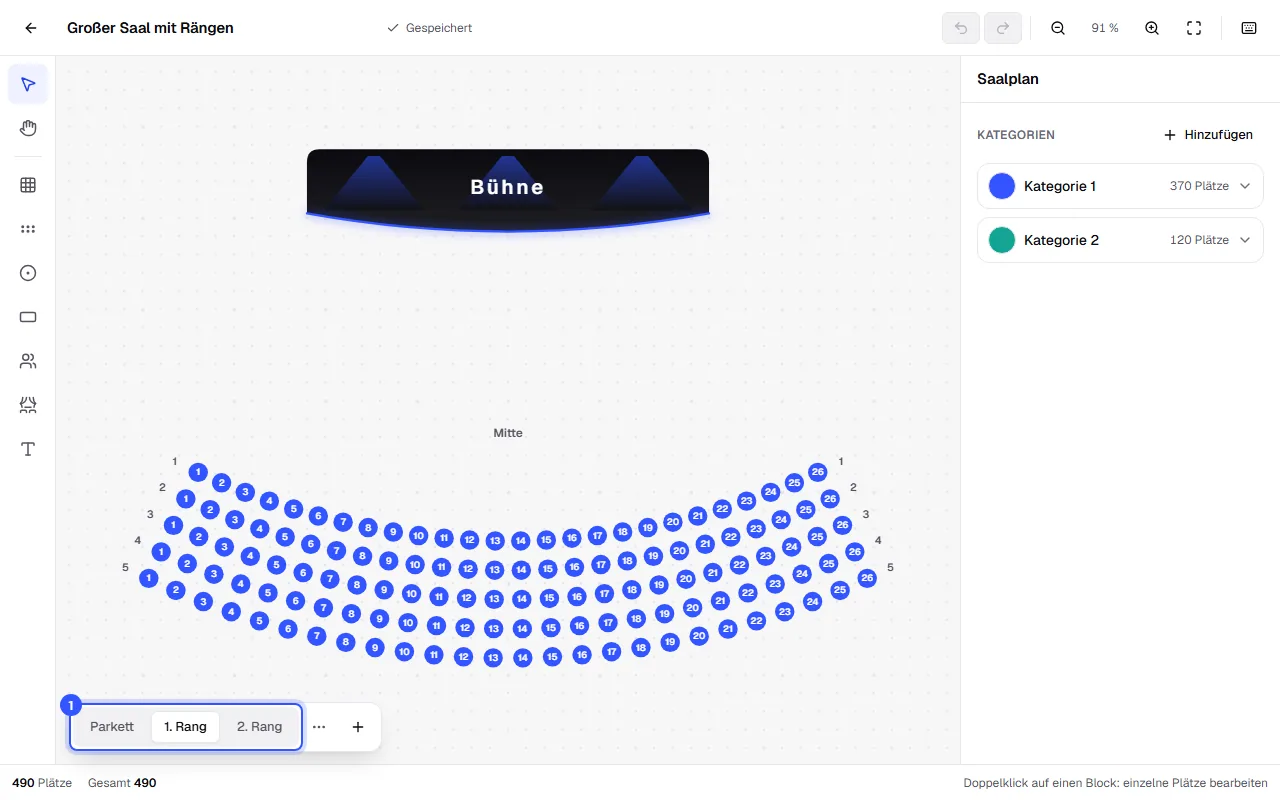Expand Kategorie 1 details

coord(1245,186)
